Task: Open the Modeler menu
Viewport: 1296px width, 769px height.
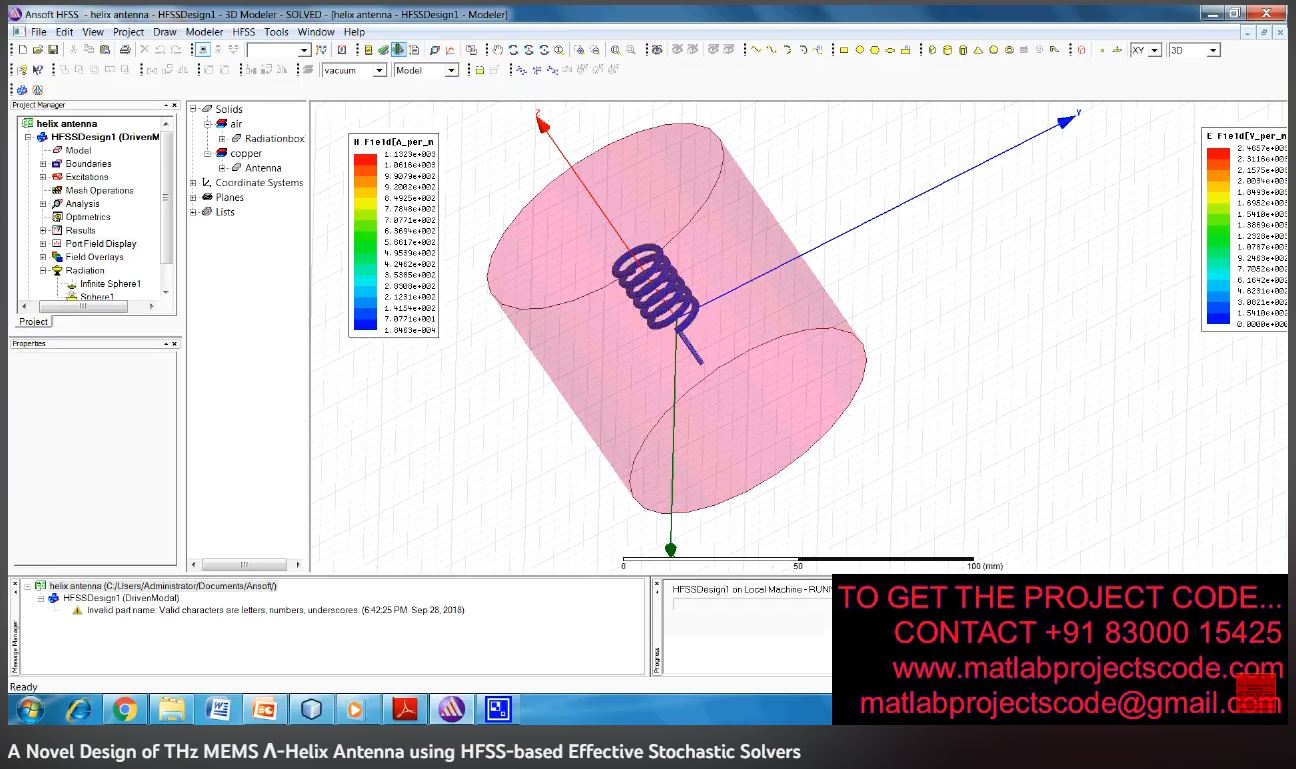Action: (x=204, y=32)
